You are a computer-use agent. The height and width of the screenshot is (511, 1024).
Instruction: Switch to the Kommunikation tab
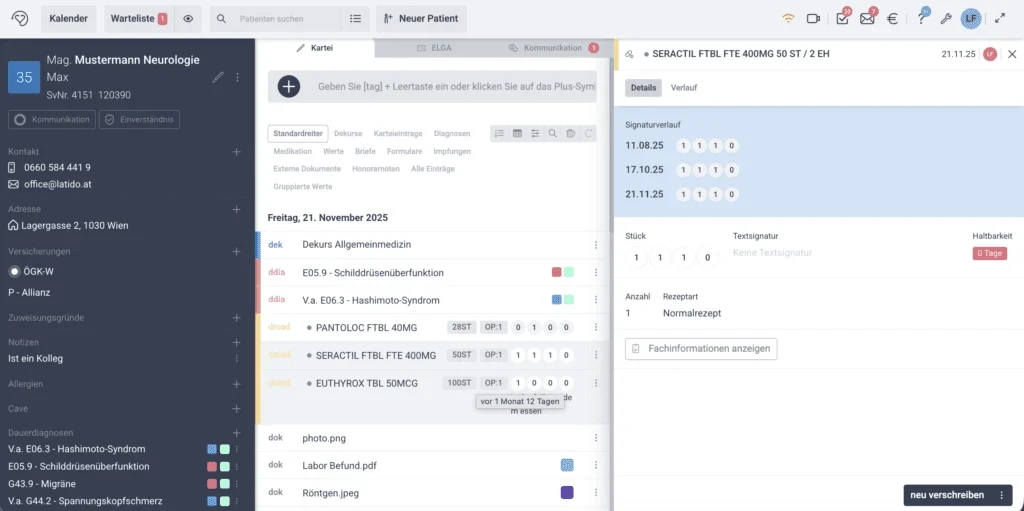pos(553,48)
